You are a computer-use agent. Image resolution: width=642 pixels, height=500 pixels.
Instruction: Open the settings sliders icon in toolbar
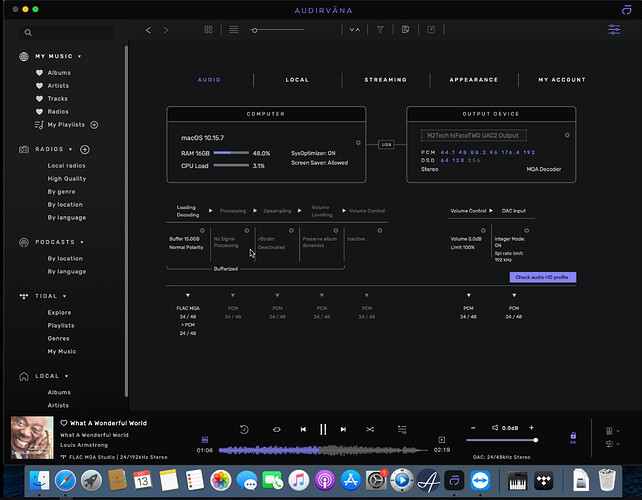[614, 29]
